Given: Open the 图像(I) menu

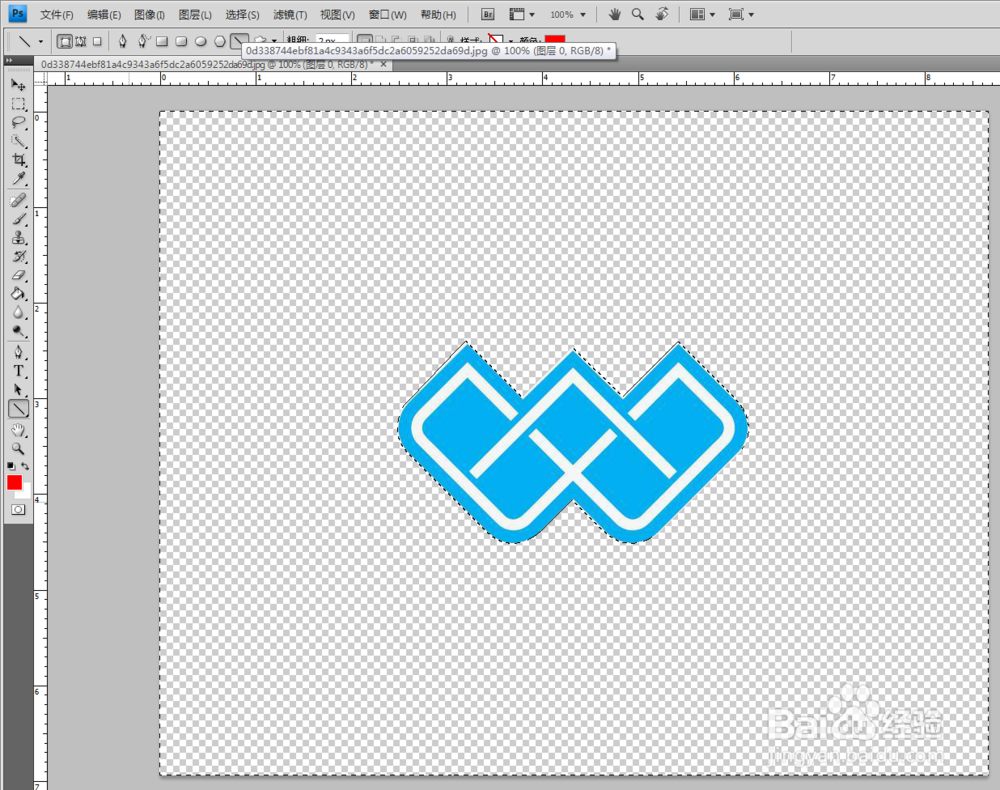Looking at the screenshot, I should tap(149, 15).
